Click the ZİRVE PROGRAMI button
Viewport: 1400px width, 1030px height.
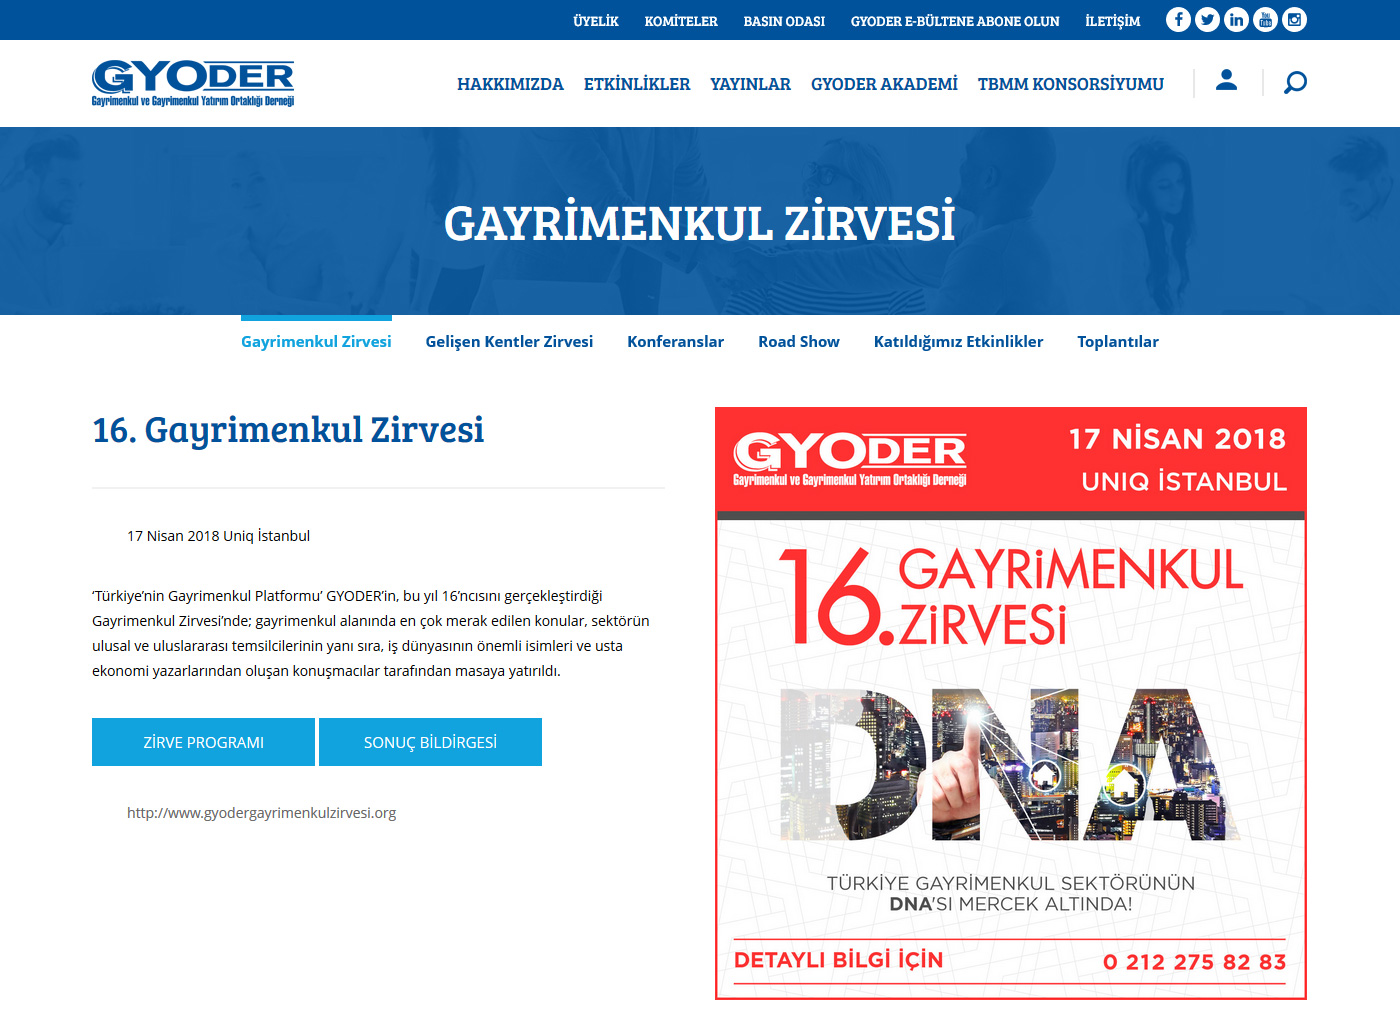(203, 742)
